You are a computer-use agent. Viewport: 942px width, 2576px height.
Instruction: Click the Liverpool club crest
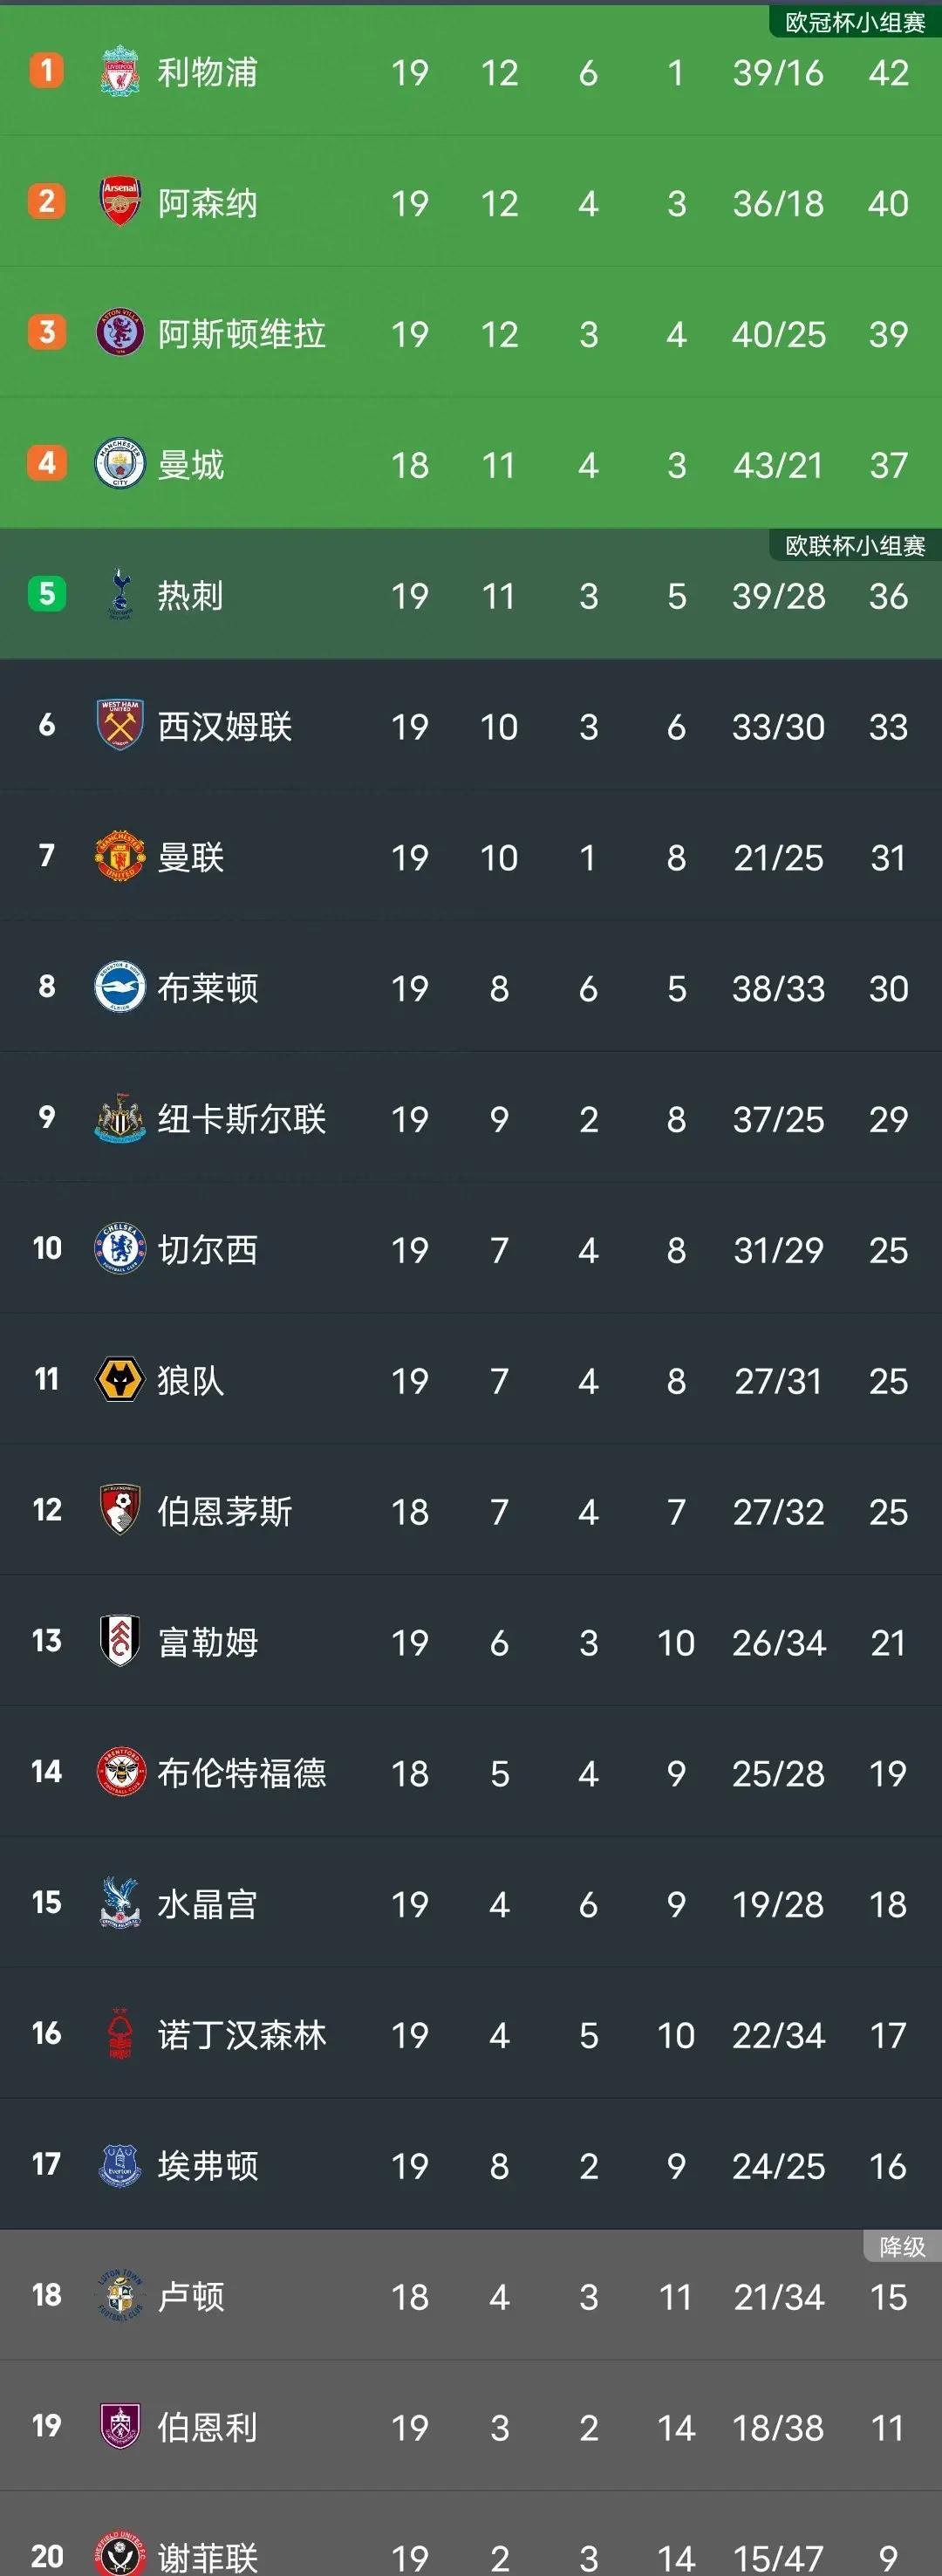[119, 72]
